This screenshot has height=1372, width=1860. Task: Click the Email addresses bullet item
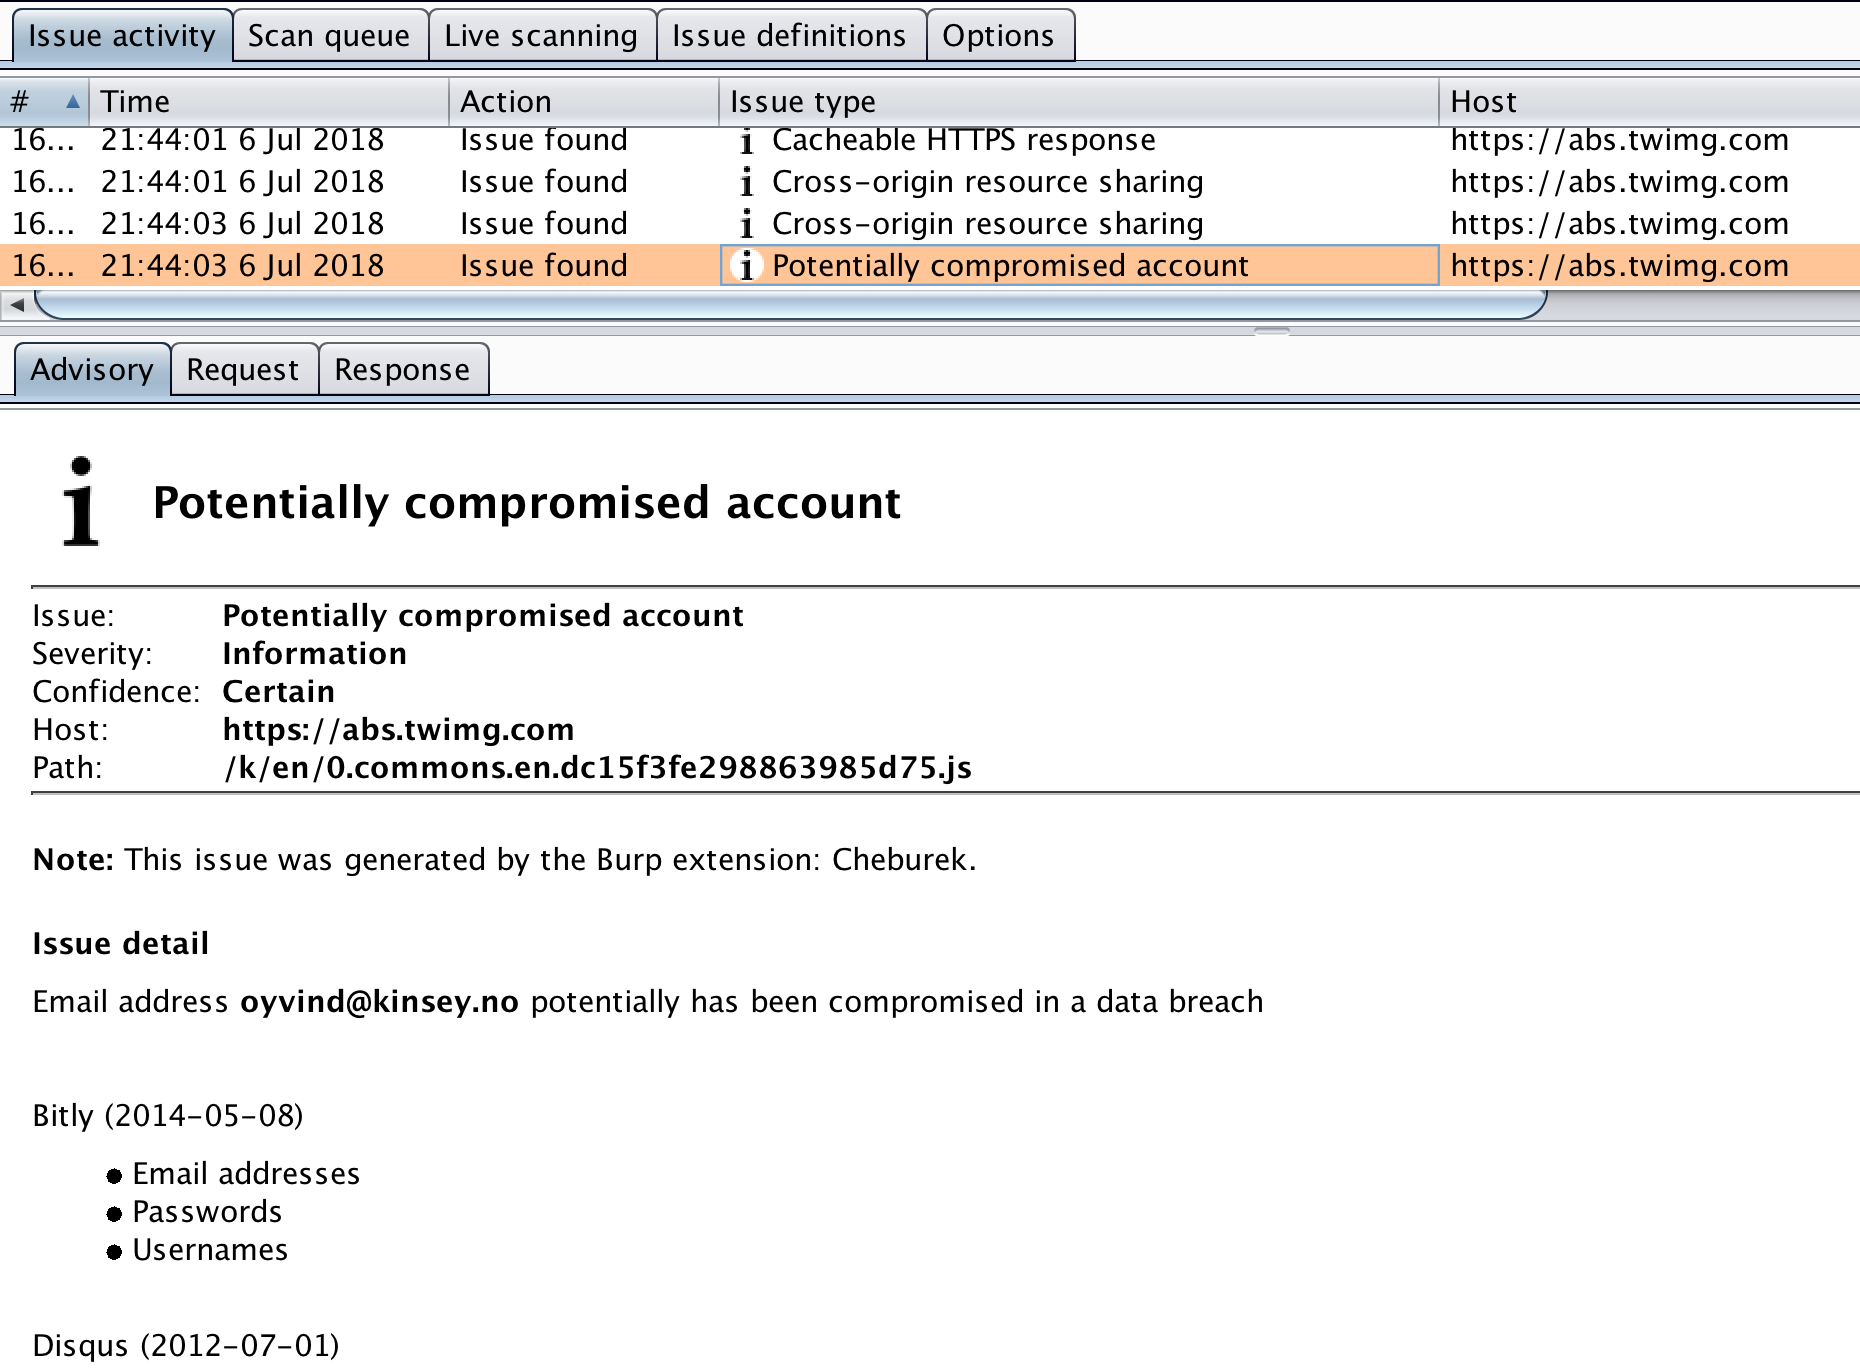point(246,1174)
